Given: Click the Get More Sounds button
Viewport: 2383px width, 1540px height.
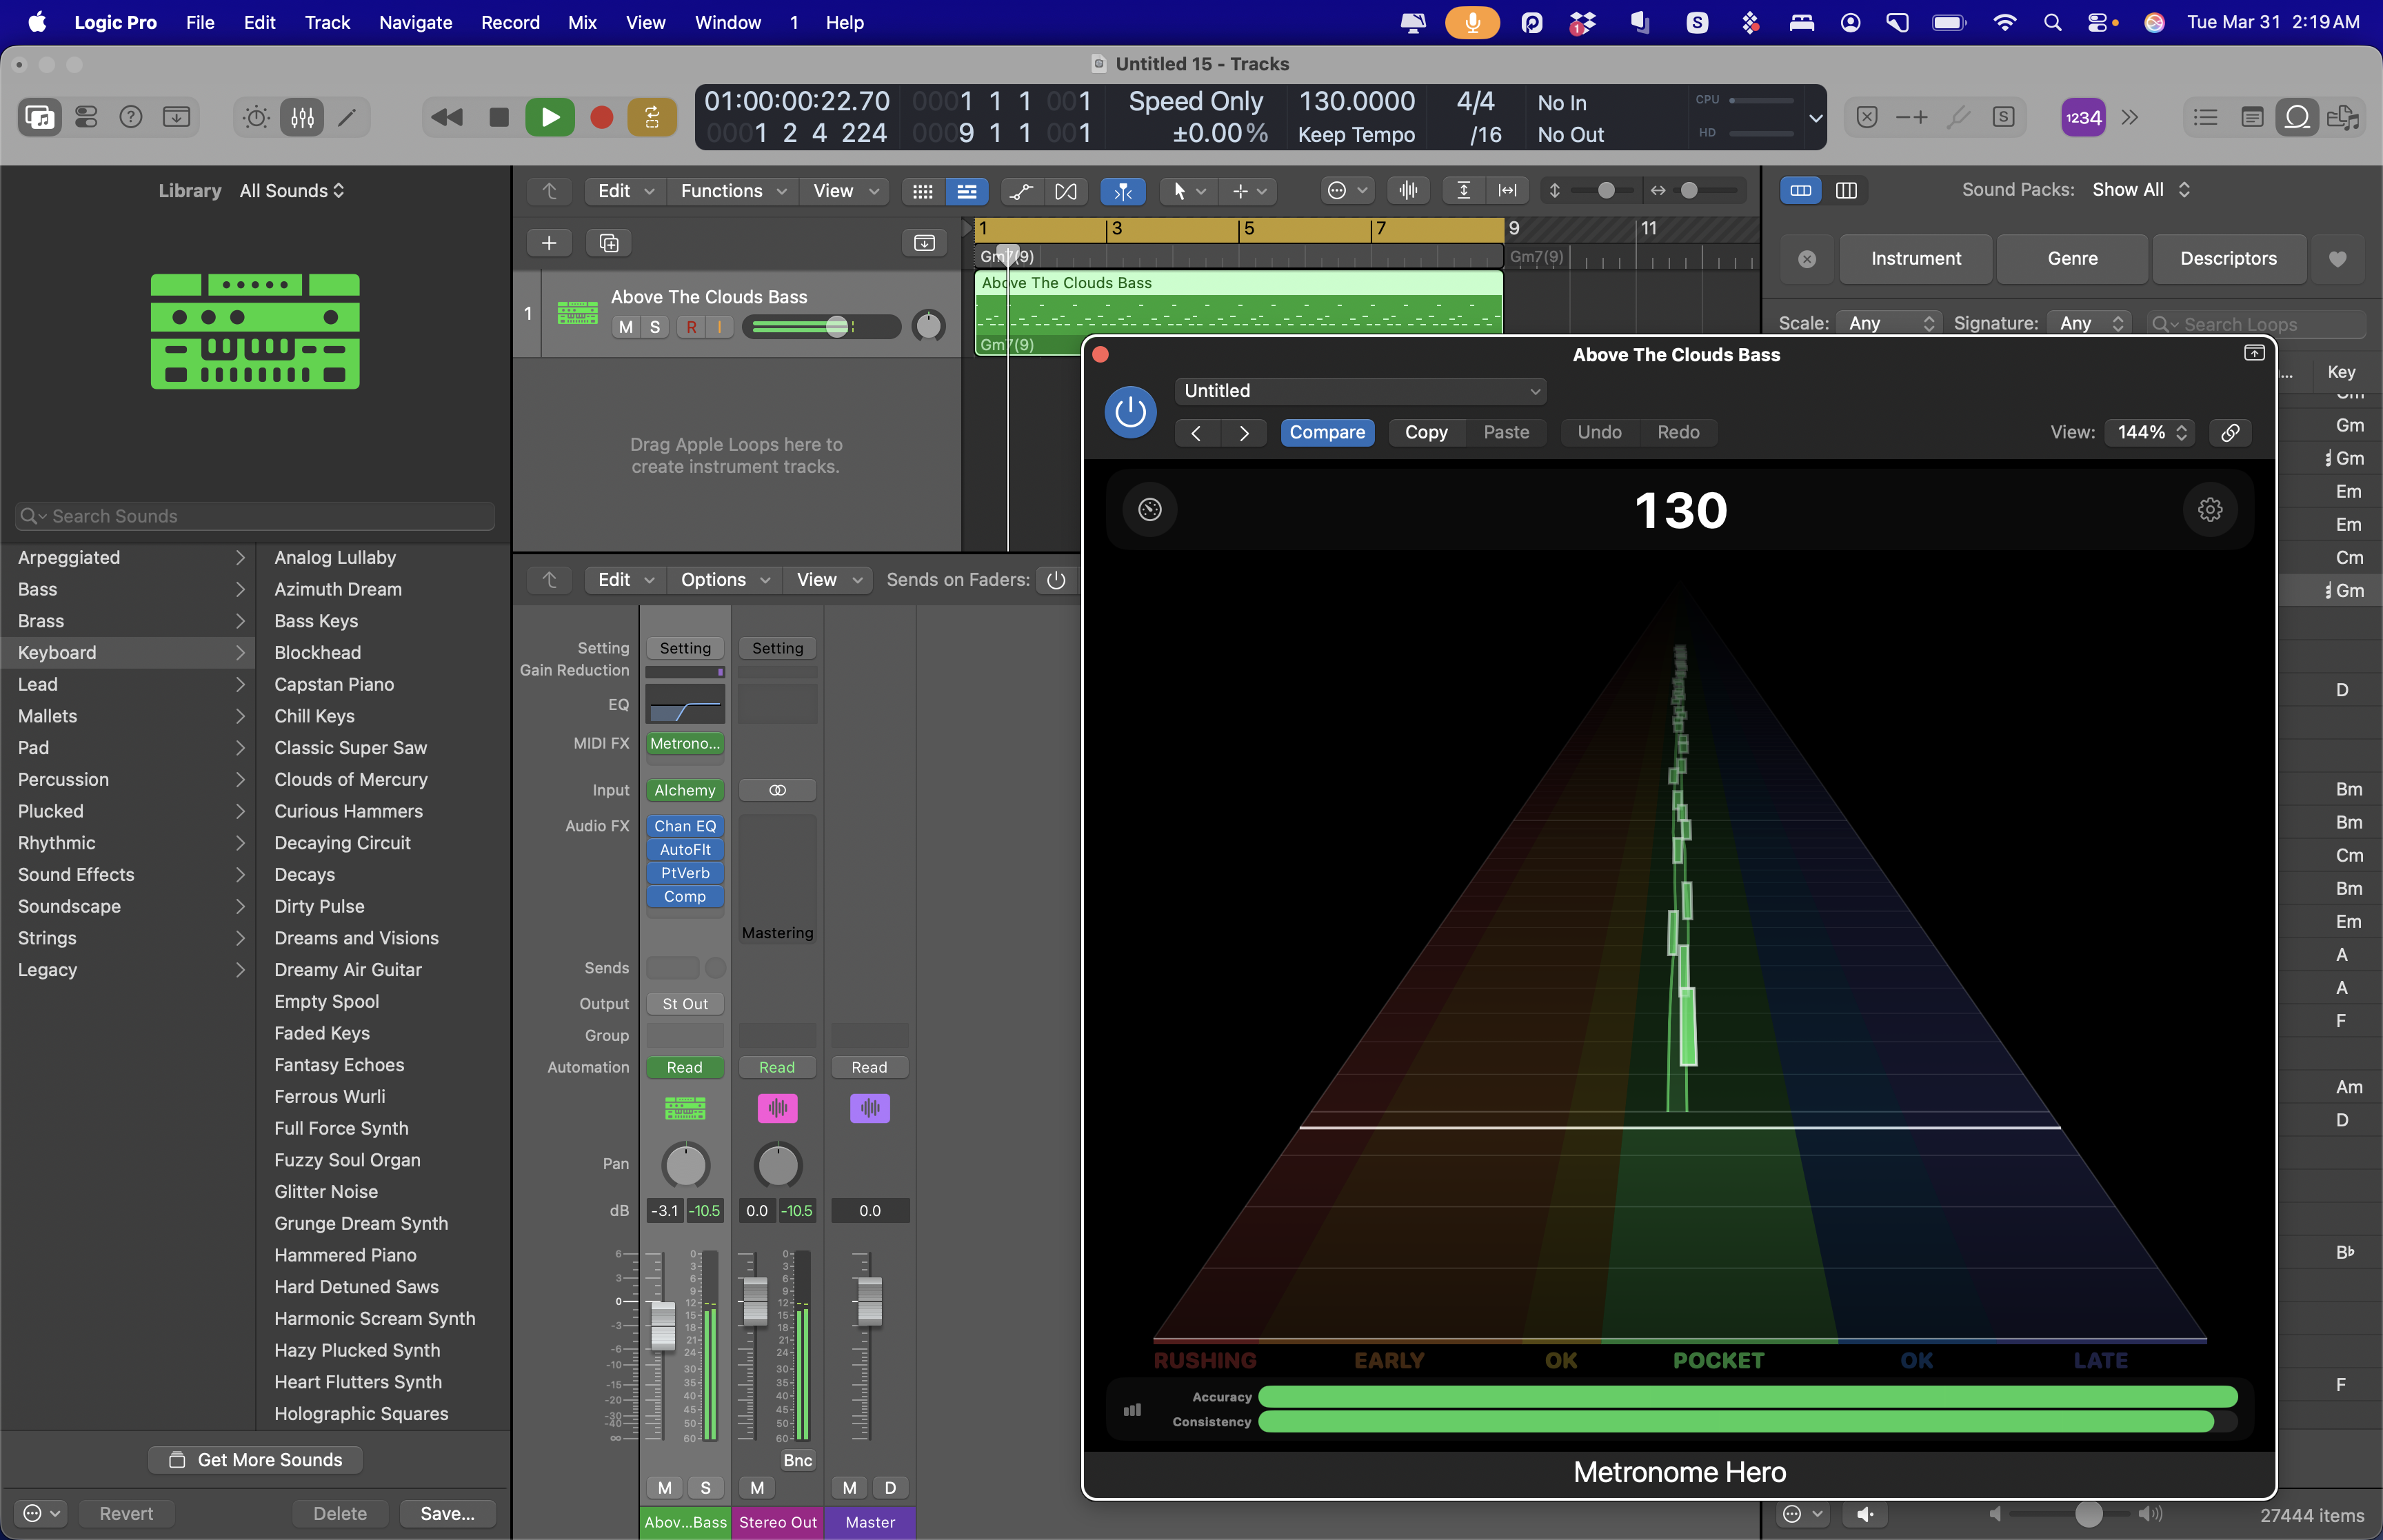Looking at the screenshot, I should (254, 1459).
